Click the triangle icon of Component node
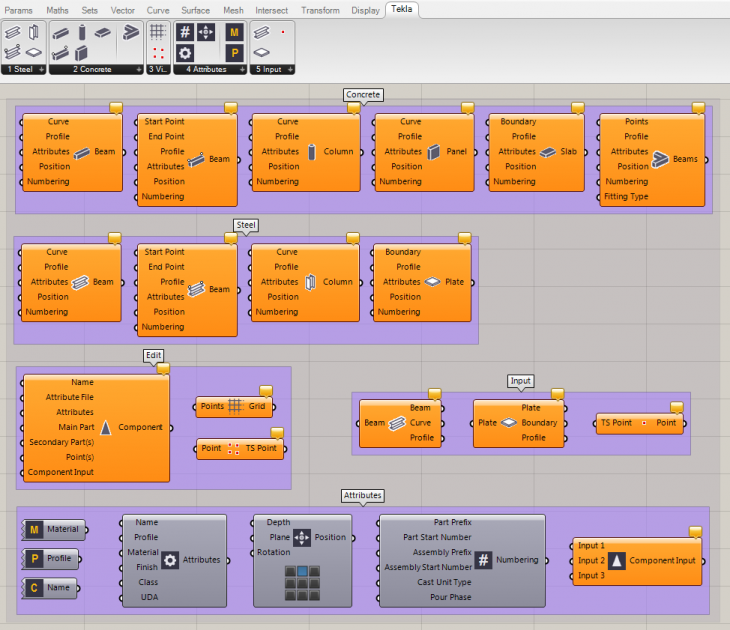730x630 pixels. tap(106, 427)
